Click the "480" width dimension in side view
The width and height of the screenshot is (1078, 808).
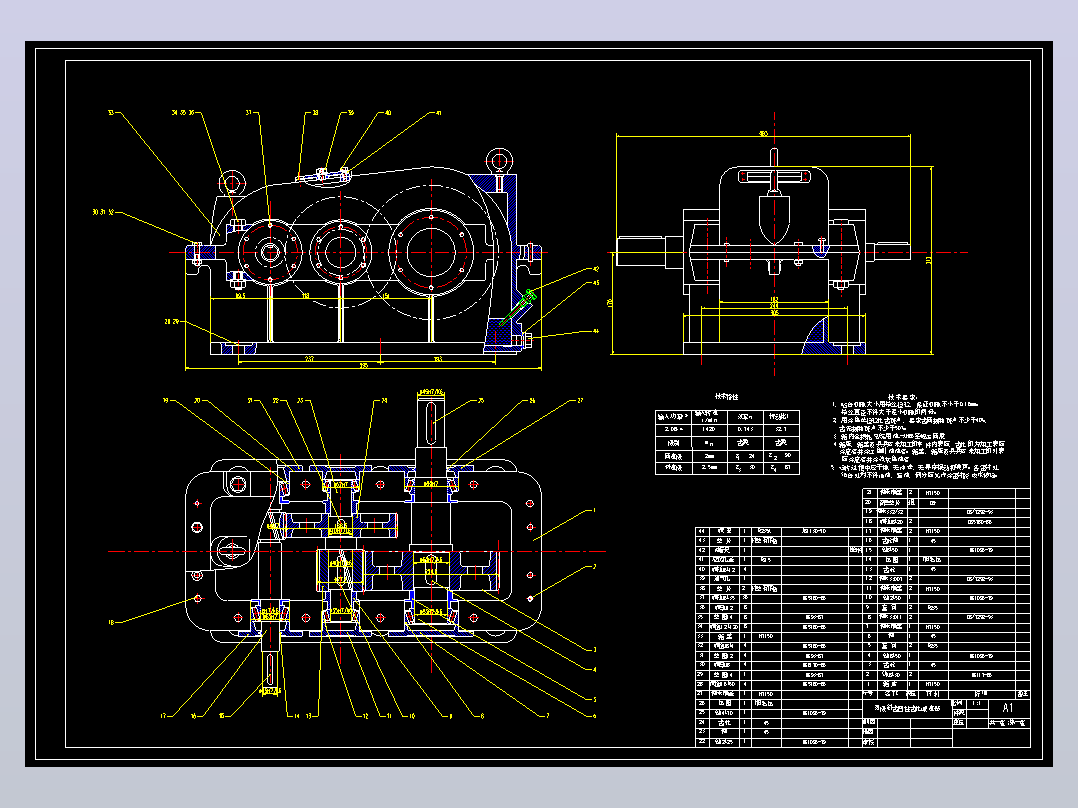point(763,133)
